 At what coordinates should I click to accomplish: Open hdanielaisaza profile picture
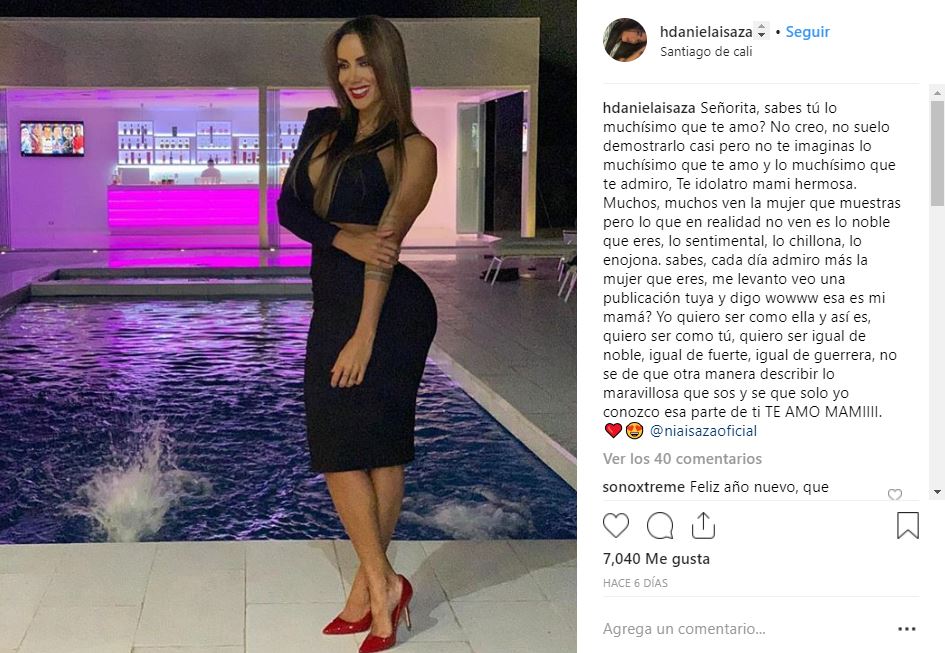coord(625,40)
